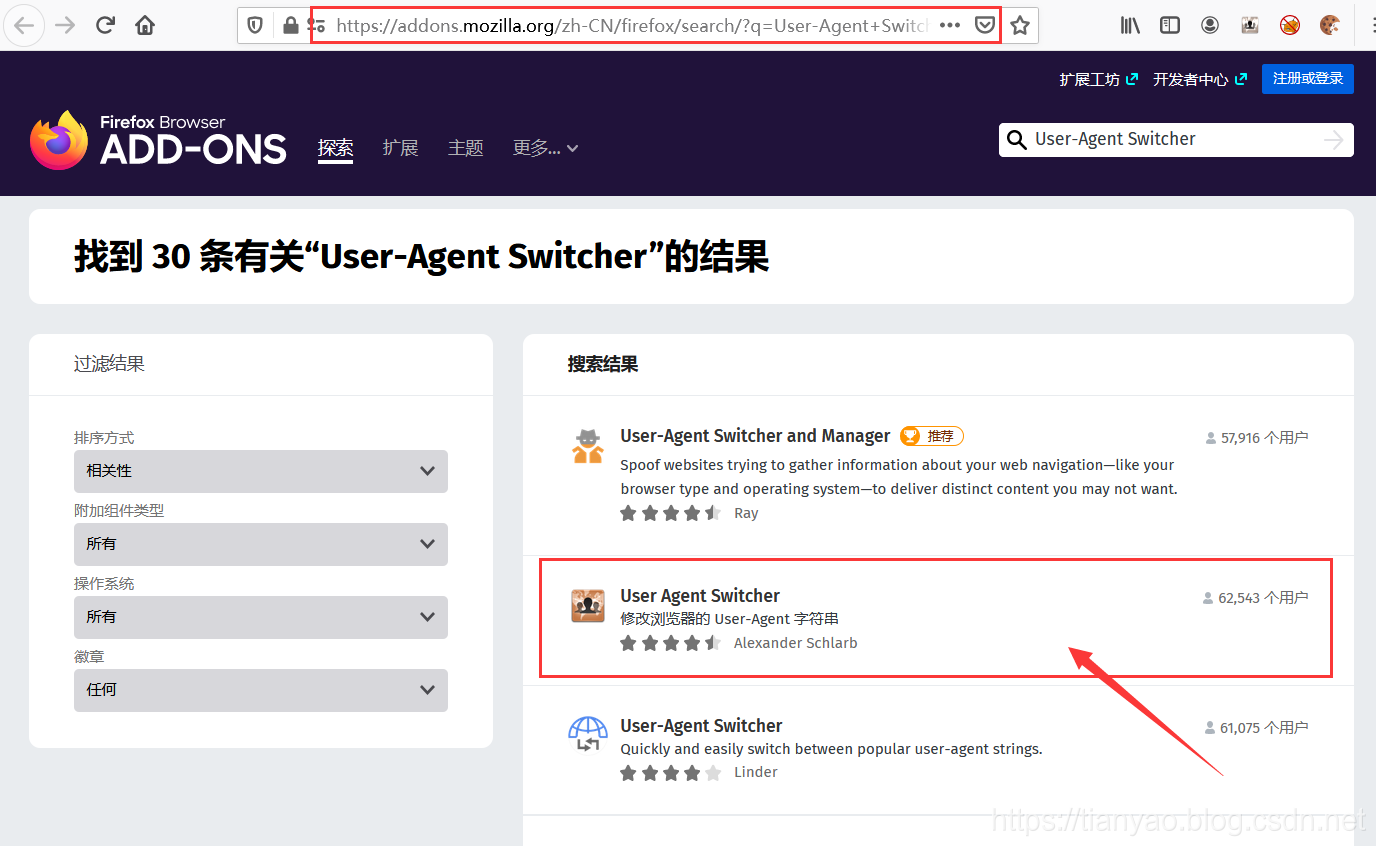Click the search magnifier icon in add-ons search
The height and width of the screenshot is (846, 1376).
tap(1016, 140)
